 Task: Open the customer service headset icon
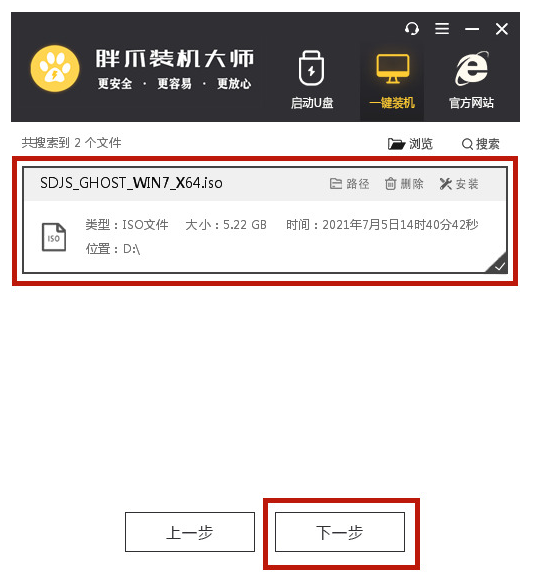(412, 29)
